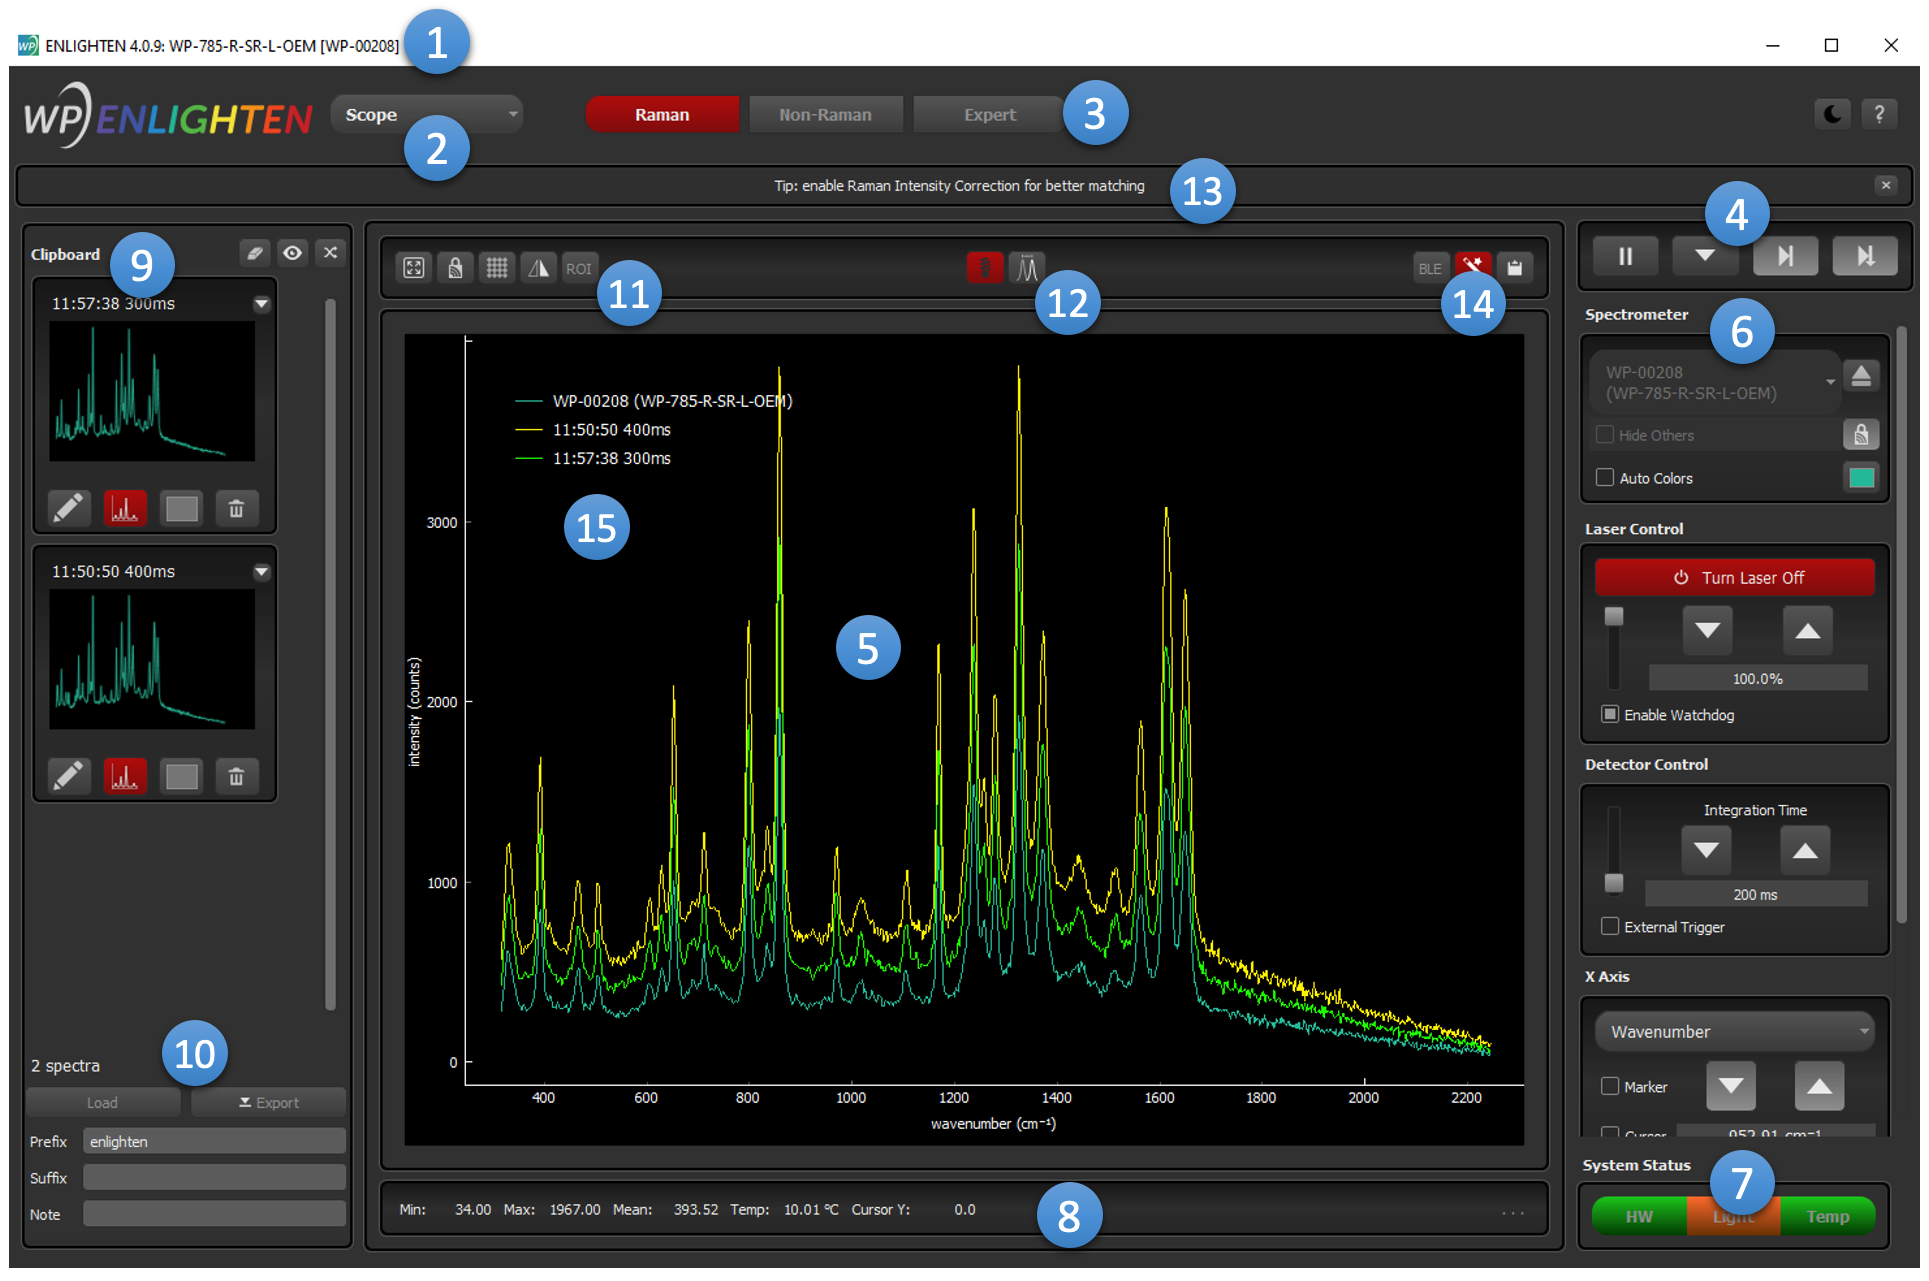Click the spectrometer color swatch
This screenshot has height=1281, width=1929.
pos(1861,478)
